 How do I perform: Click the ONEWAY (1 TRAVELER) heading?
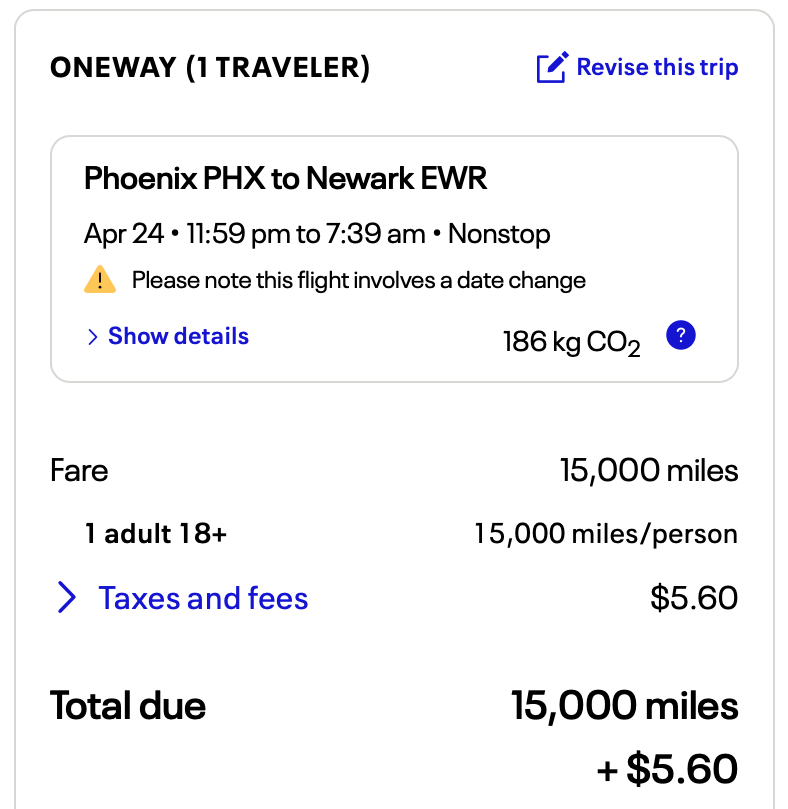210,68
